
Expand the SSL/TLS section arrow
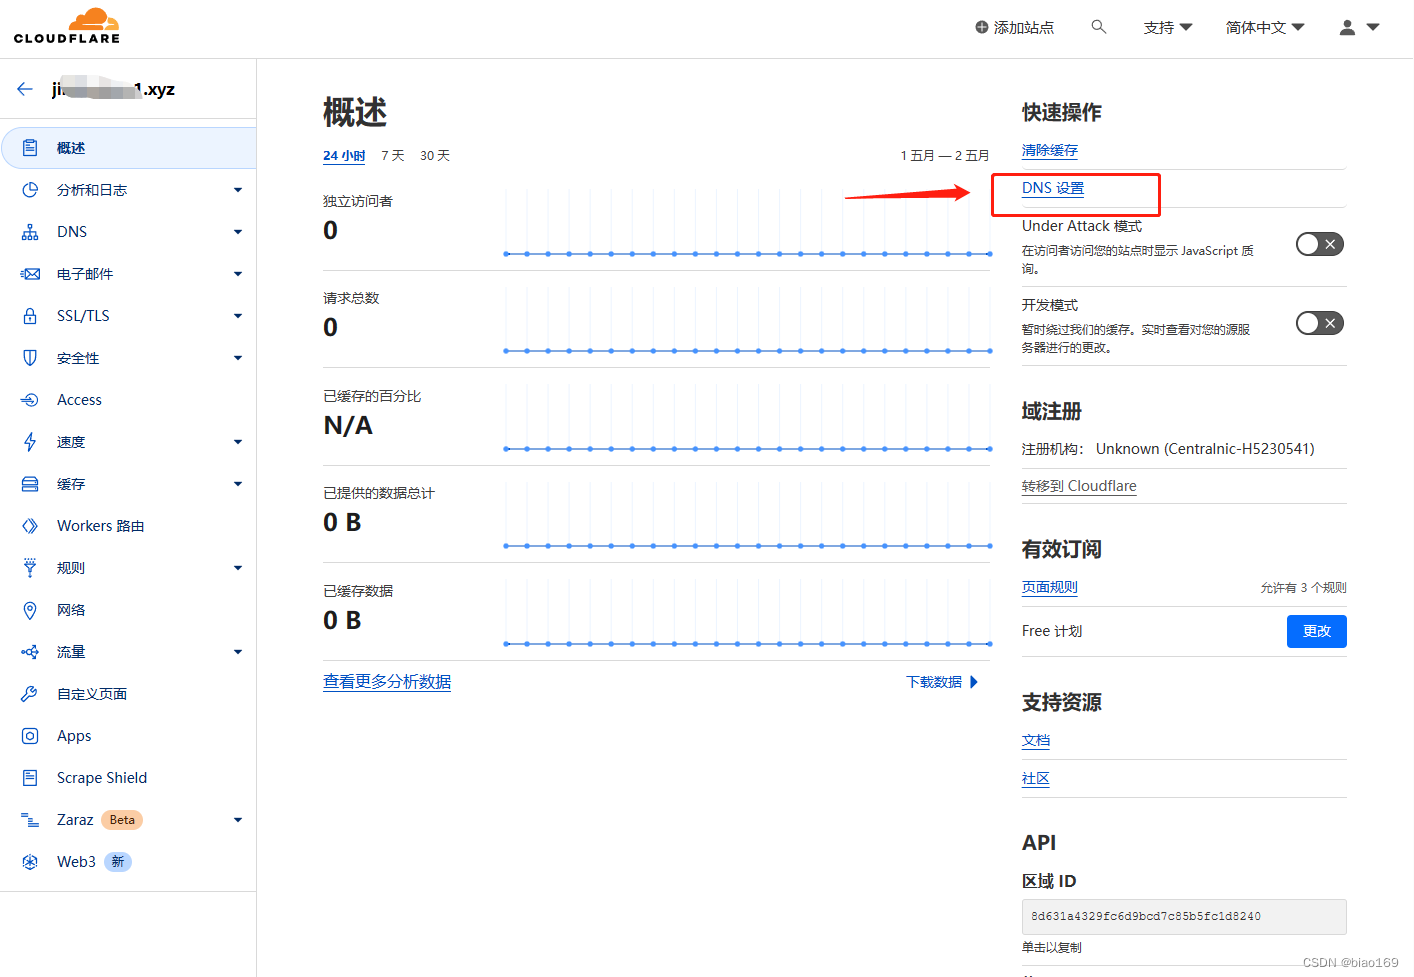pyautogui.click(x=238, y=316)
